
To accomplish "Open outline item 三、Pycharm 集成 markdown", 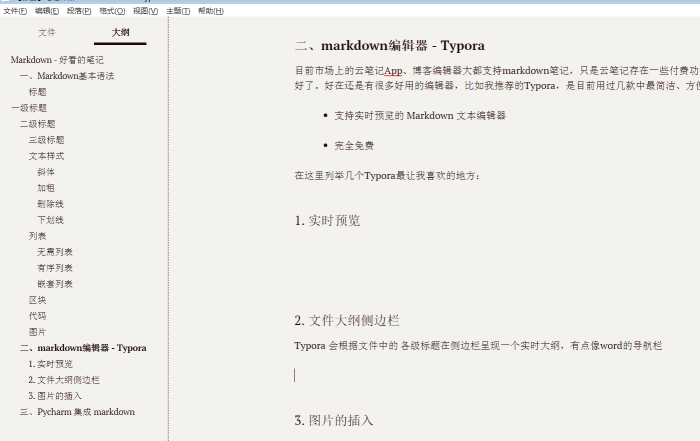I will point(77,412).
